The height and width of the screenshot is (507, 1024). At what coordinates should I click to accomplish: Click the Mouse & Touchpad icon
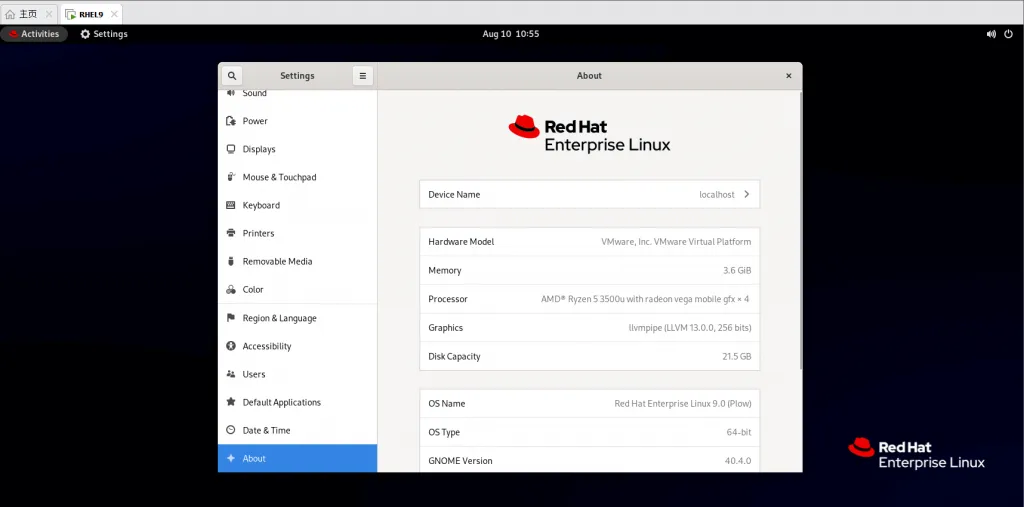pos(231,177)
